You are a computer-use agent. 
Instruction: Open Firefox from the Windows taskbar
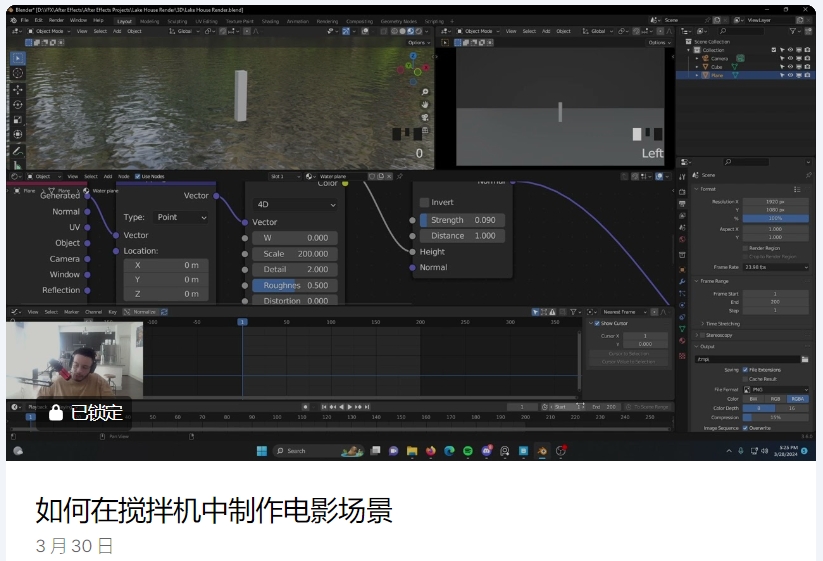(431, 451)
